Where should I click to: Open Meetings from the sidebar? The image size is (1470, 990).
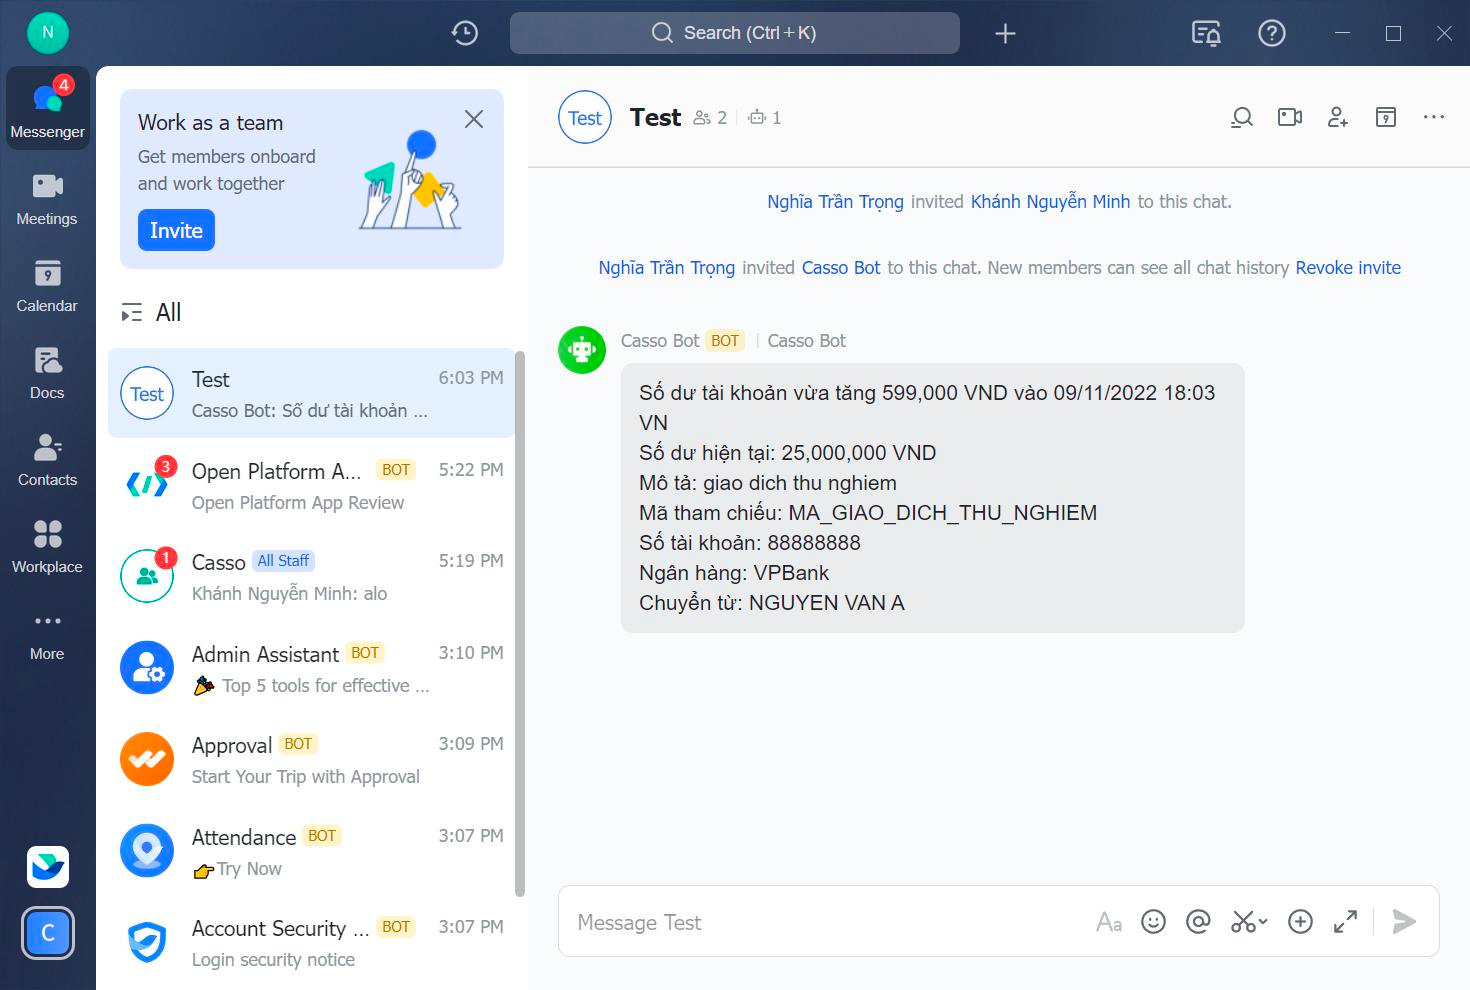[x=47, y=198]
